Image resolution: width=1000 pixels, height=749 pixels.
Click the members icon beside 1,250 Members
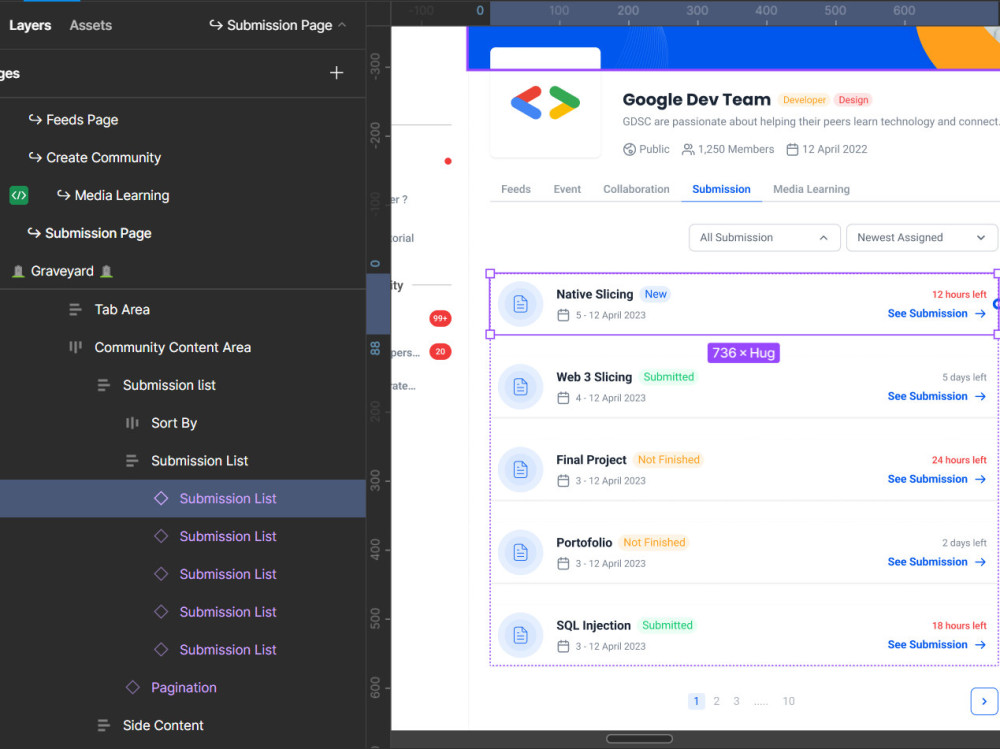click(x=688, y=149)
